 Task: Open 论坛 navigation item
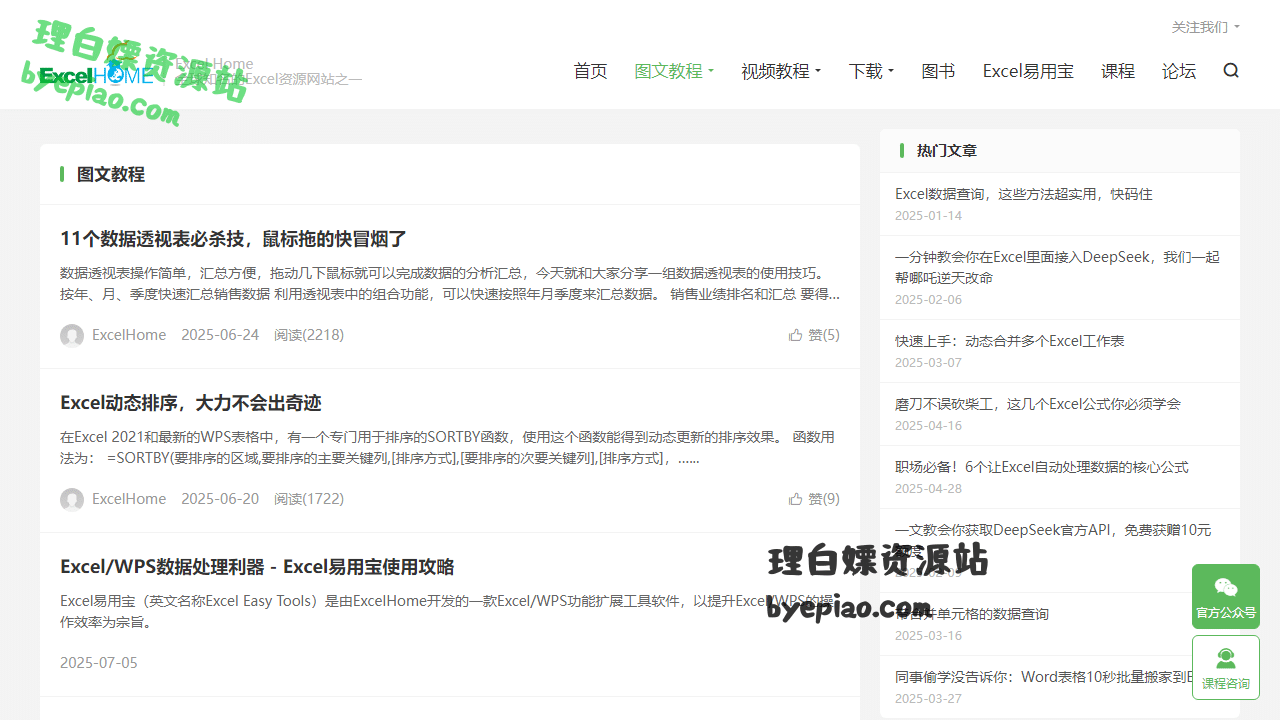tap(1179, 71)
